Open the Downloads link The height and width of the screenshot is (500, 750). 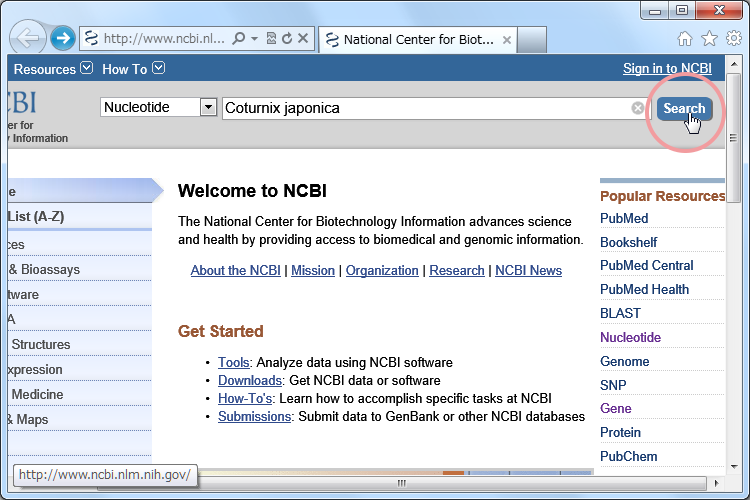click(x=250, y=380)
